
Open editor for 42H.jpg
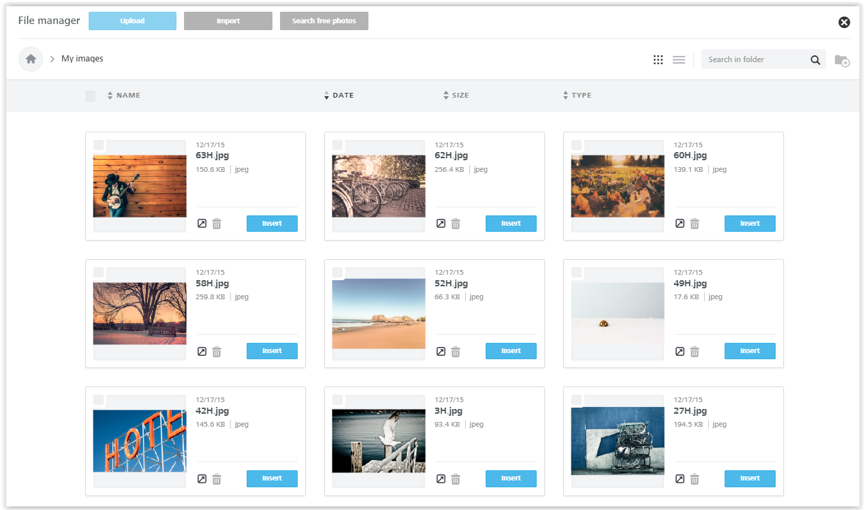[x=202, y=479]
